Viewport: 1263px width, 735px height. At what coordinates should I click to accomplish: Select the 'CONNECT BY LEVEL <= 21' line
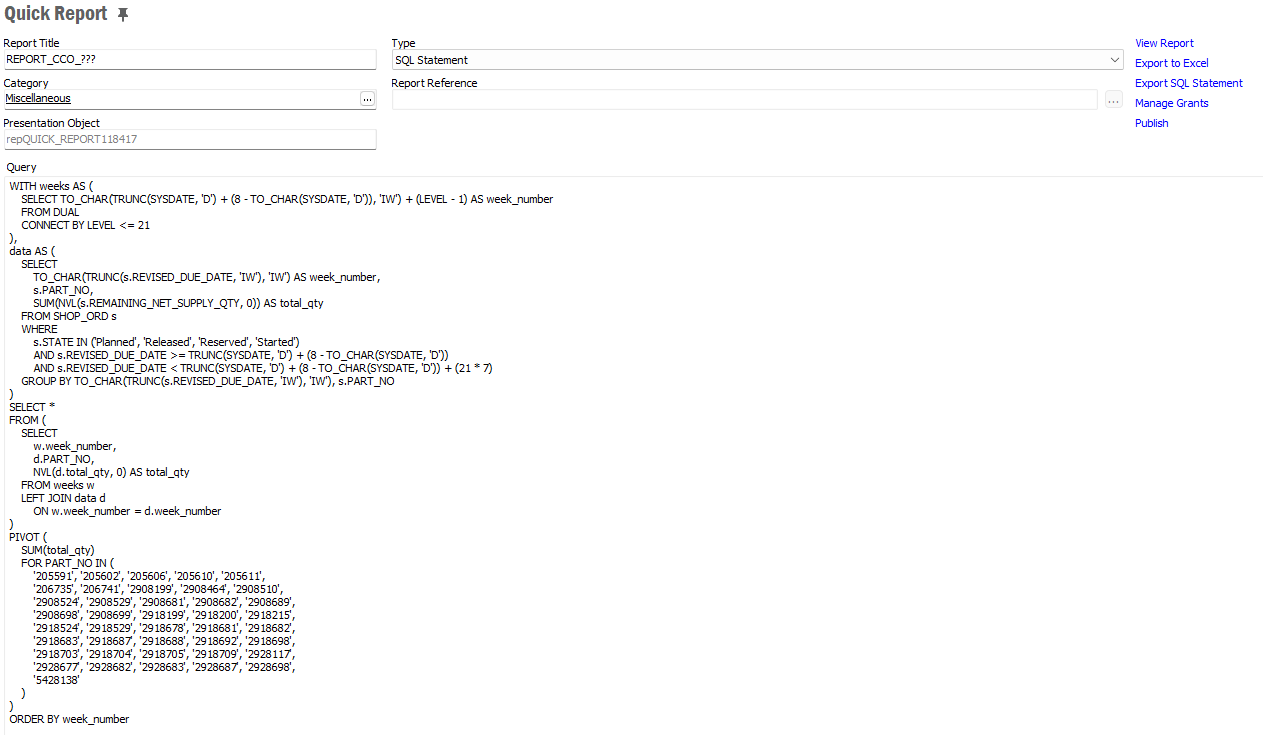(85, 225)
